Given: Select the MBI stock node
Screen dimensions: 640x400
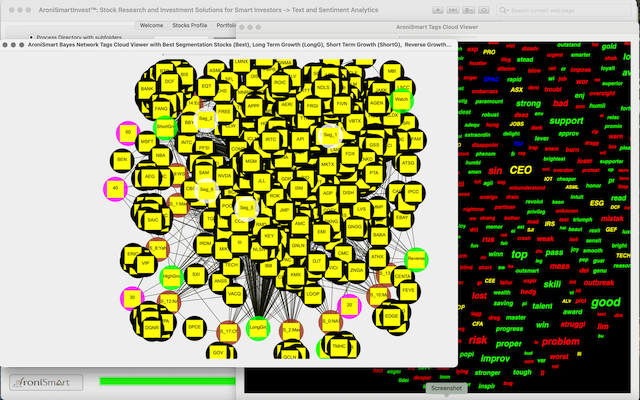Looking at the screenshot, I should click(x=392, y=71).
